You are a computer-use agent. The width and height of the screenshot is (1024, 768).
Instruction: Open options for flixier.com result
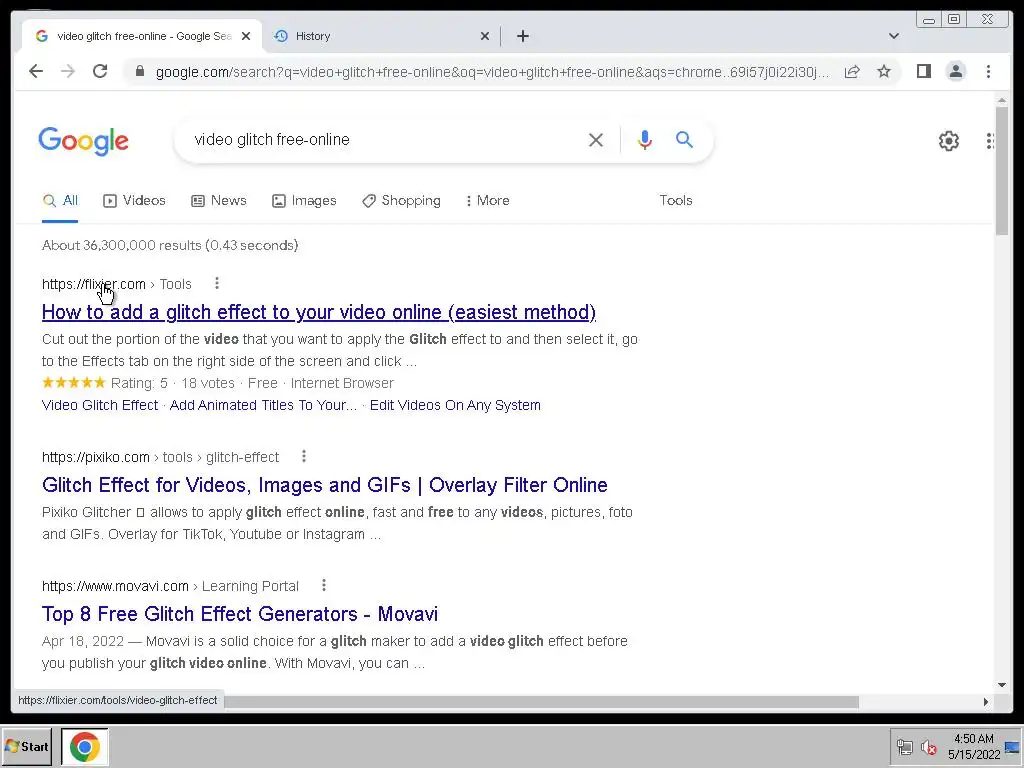click(217, 283)
